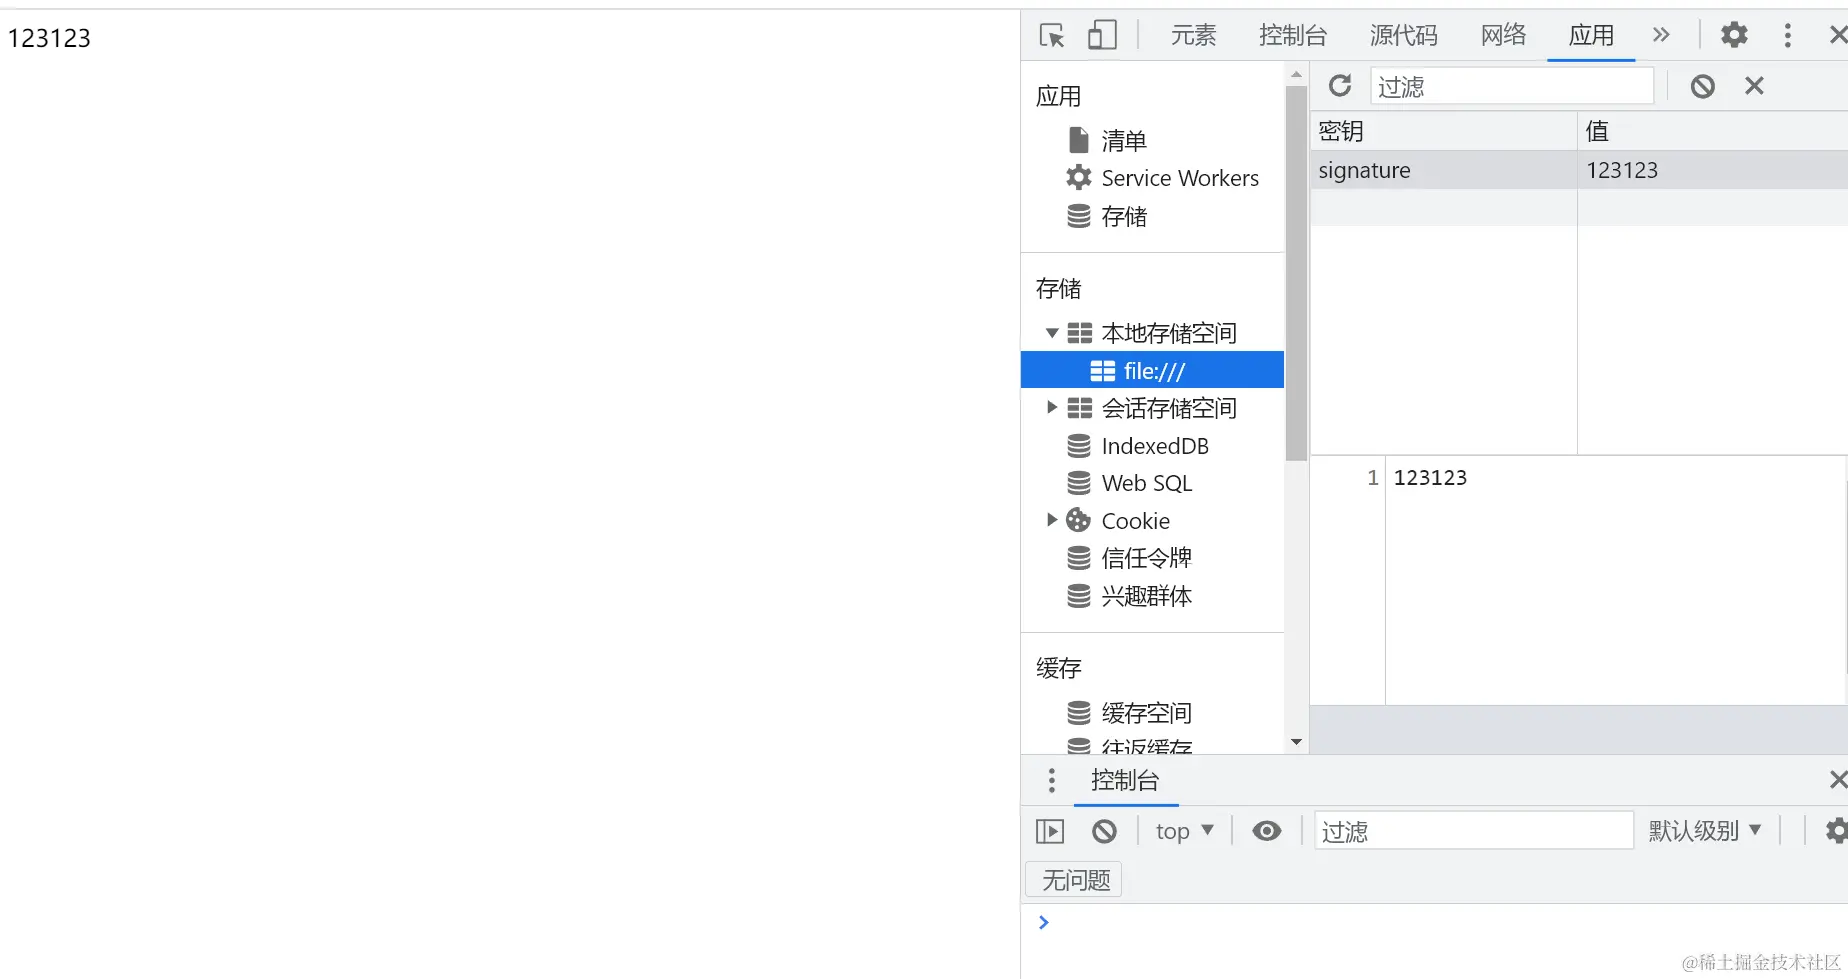Show more DevTools tabs chevron

coord(1661,35)
